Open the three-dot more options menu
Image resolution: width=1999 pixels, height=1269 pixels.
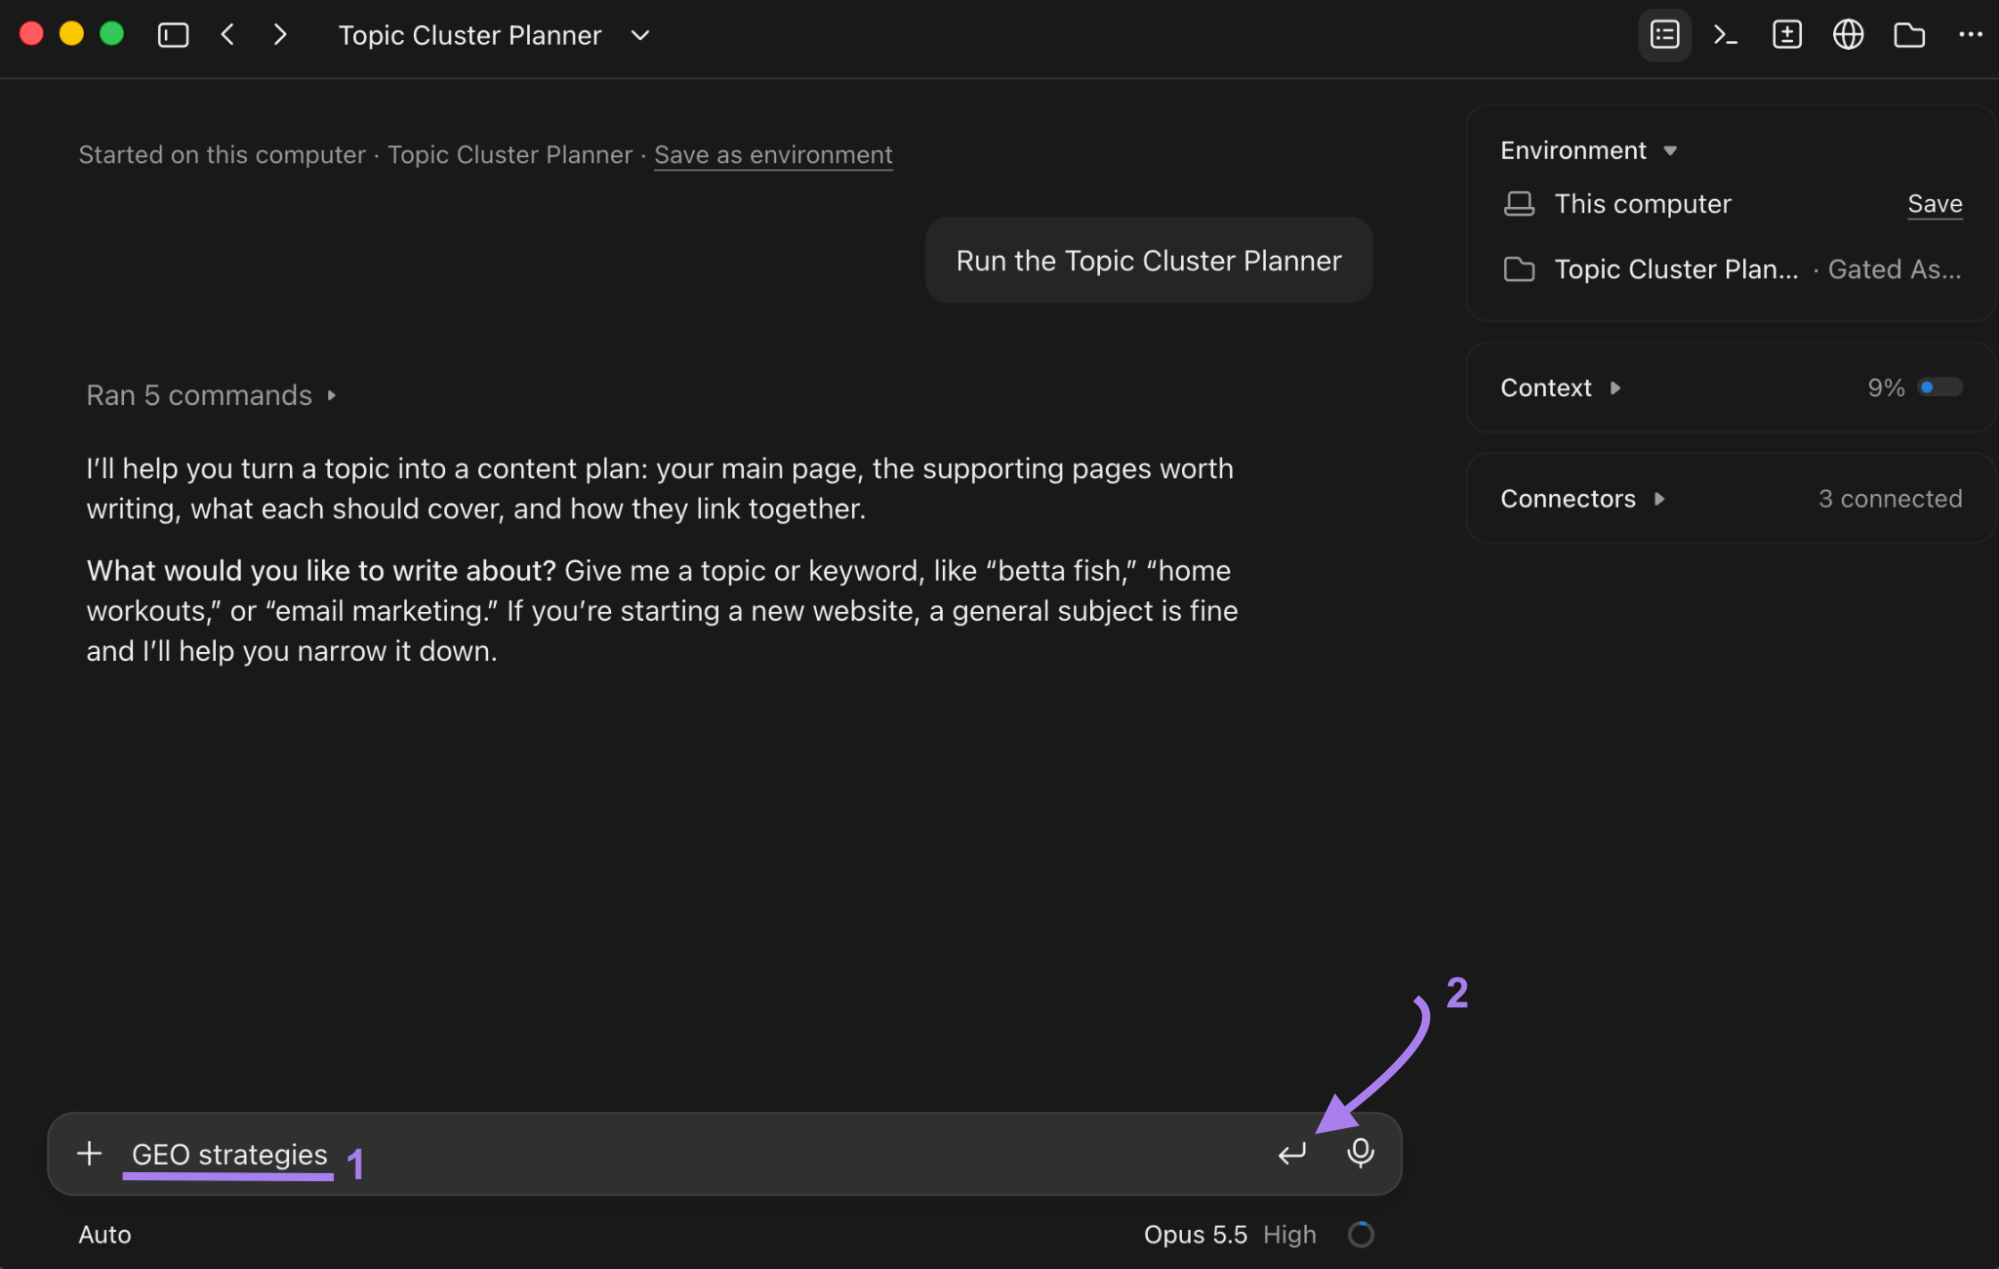point(1970,35)
